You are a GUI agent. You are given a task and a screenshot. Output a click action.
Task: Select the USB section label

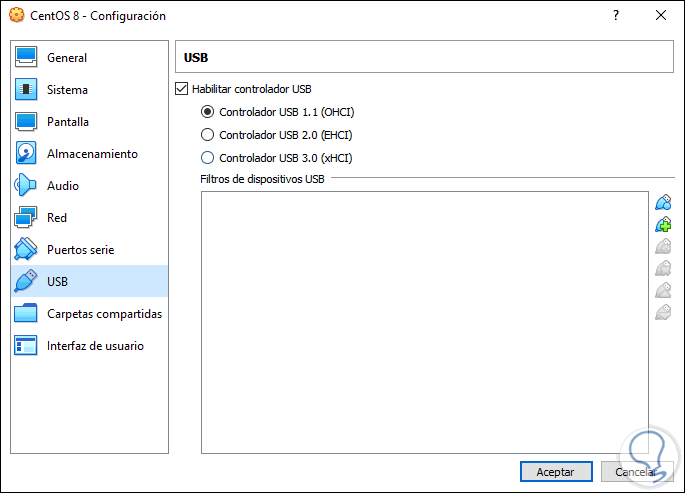(x=56, y=282)
